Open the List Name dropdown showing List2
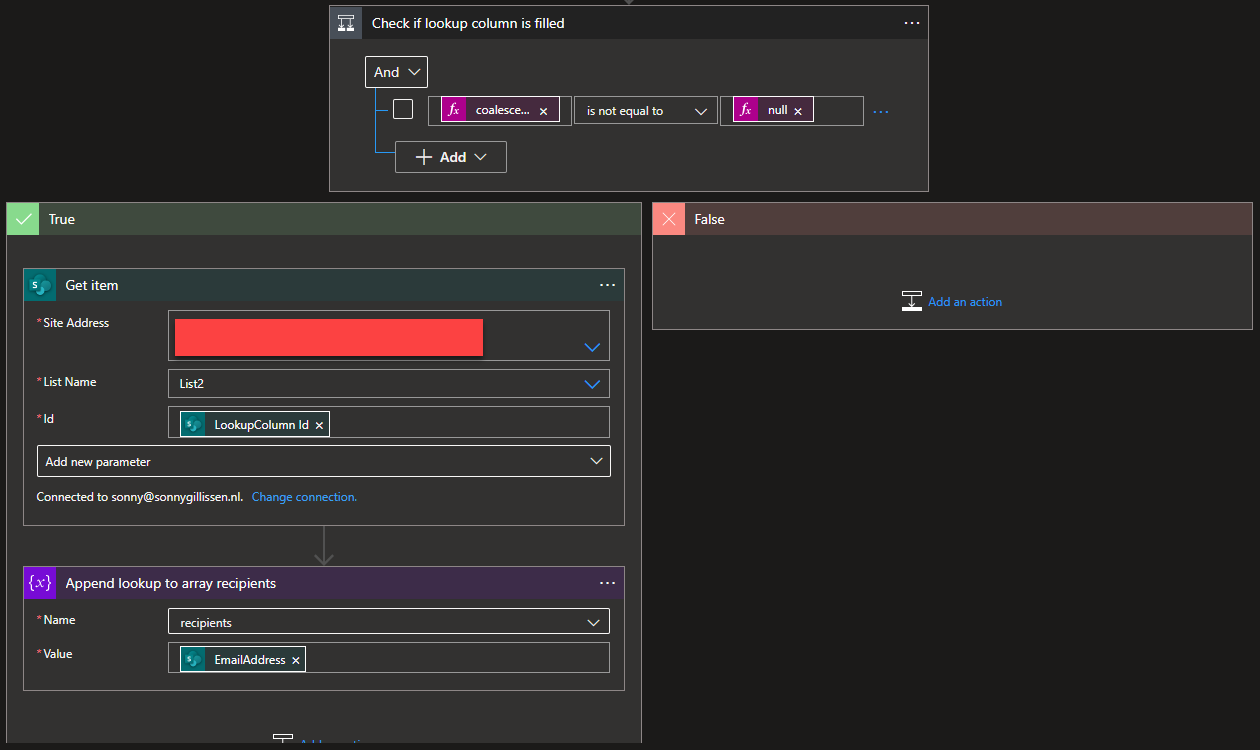 (389, 383)
